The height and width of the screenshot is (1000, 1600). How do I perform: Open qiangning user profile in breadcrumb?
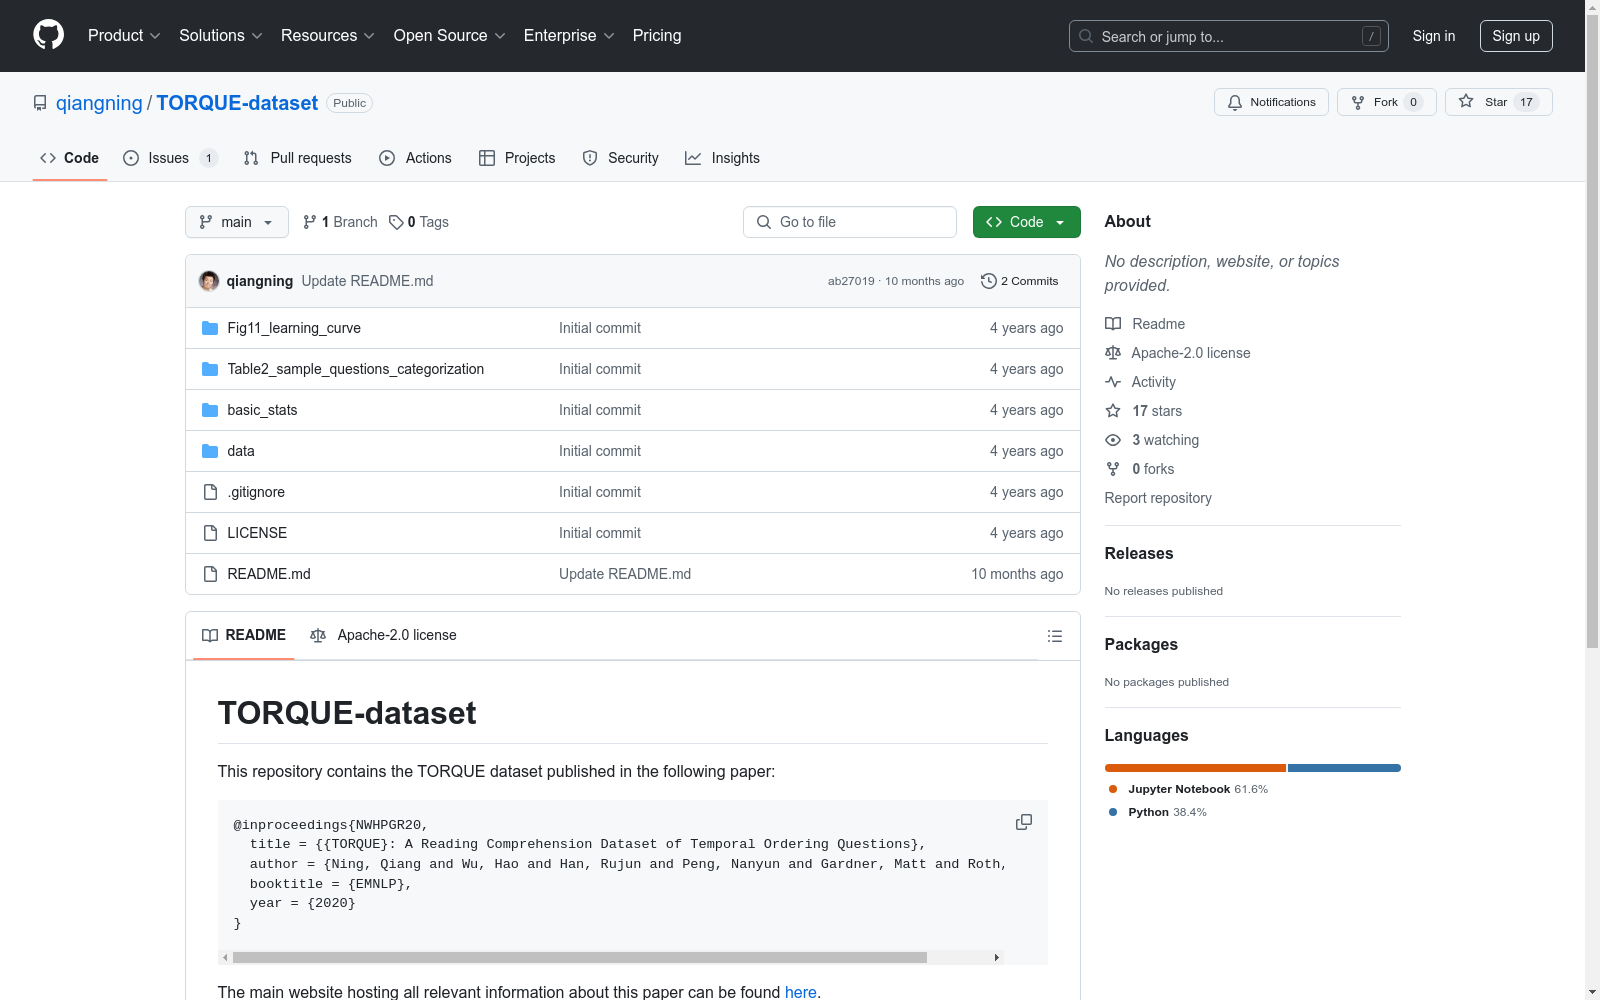pos(99,103)
